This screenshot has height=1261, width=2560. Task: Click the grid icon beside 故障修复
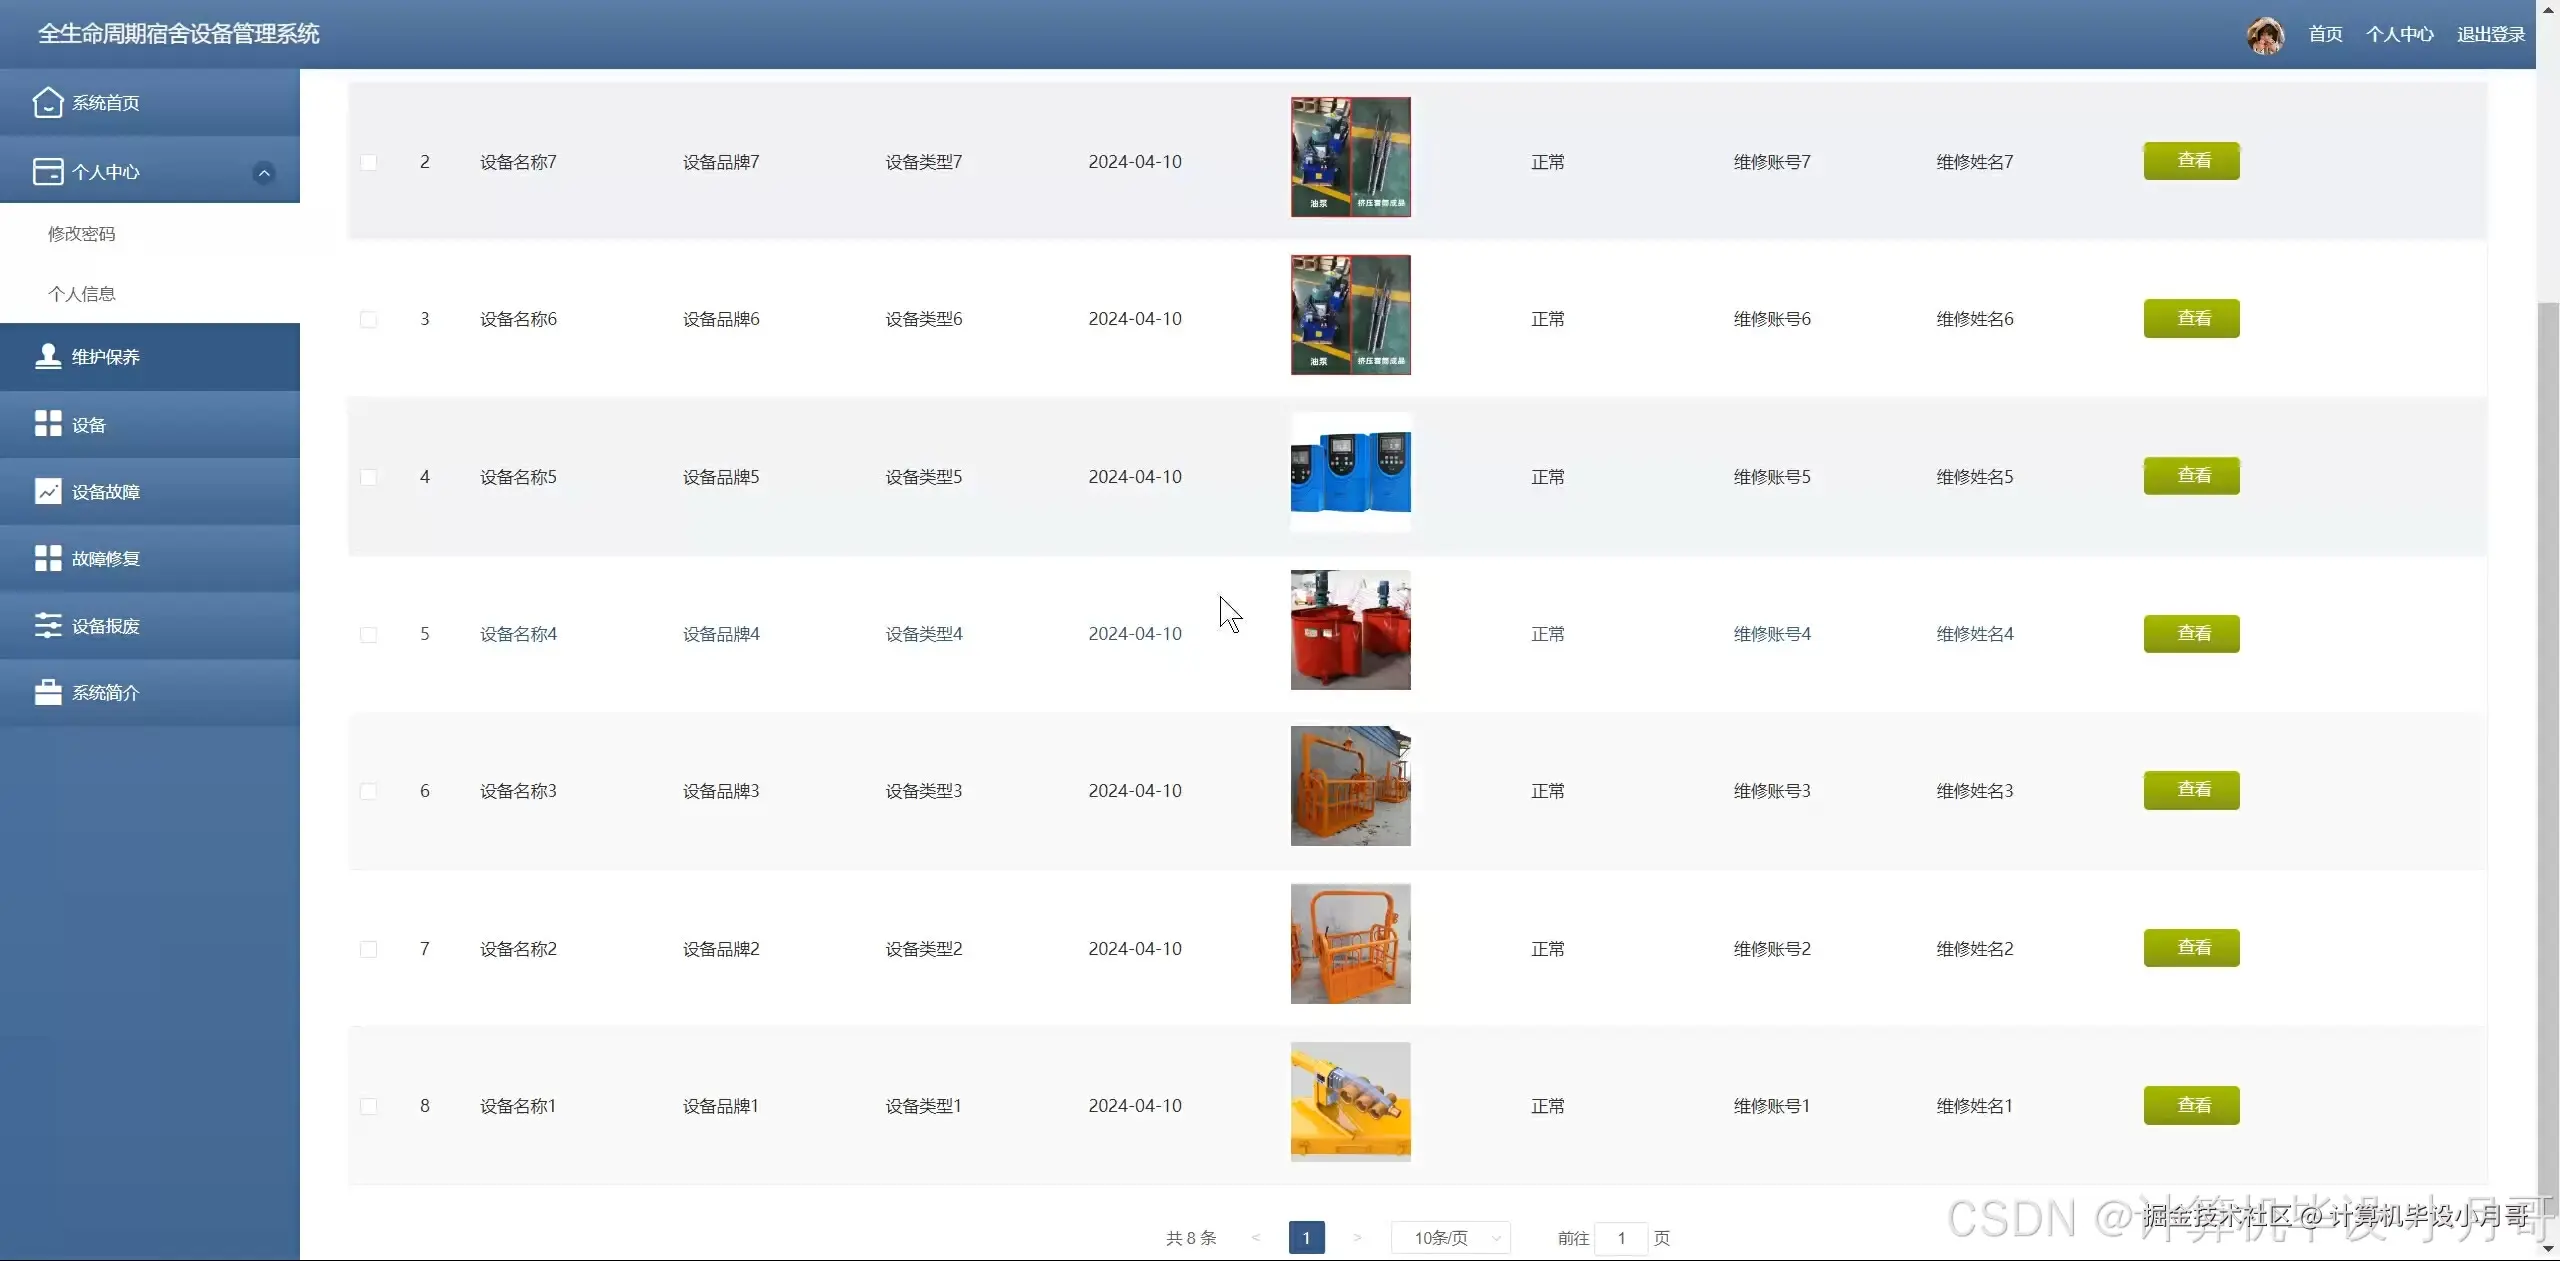[47, 558]
